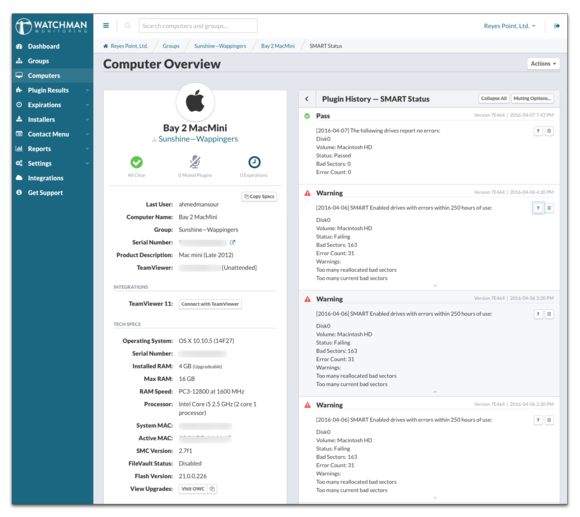Click the hamburger menu icon
This screenshot has width=580, height=517.
[x=106, y=26]
